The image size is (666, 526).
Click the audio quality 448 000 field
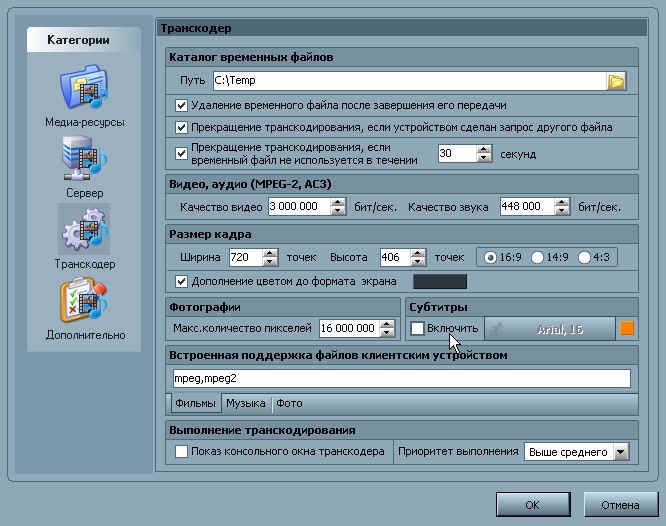527,206
